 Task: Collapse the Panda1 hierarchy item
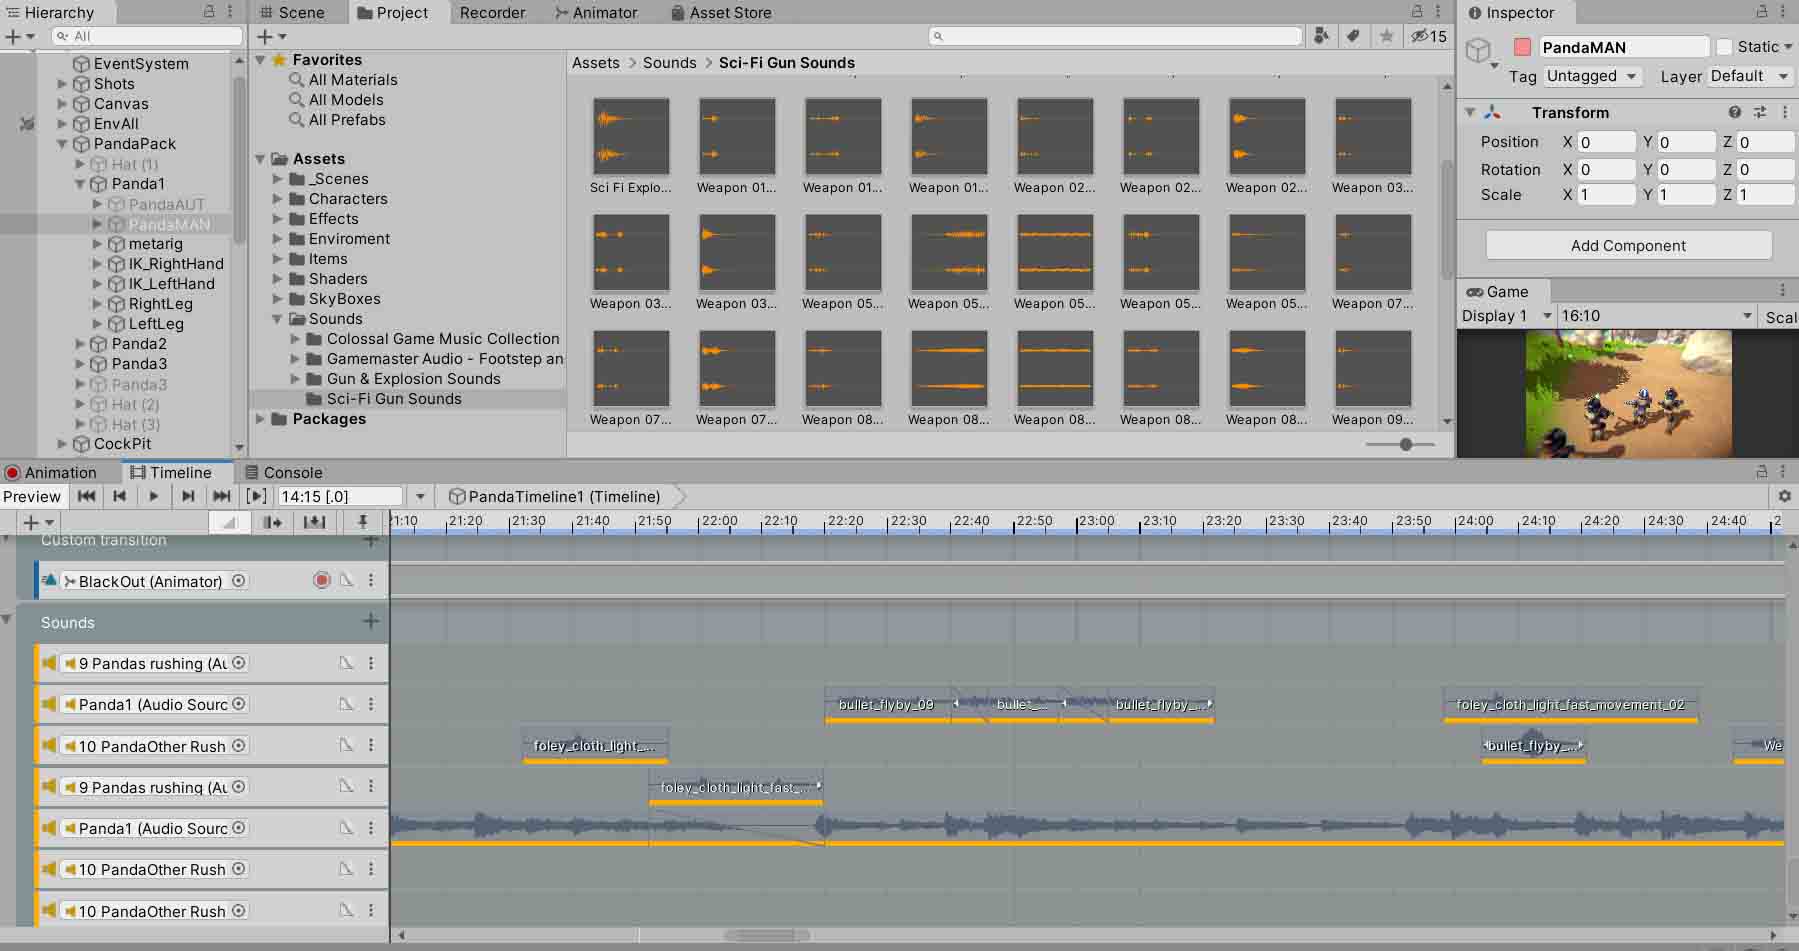tap(80, 184)
